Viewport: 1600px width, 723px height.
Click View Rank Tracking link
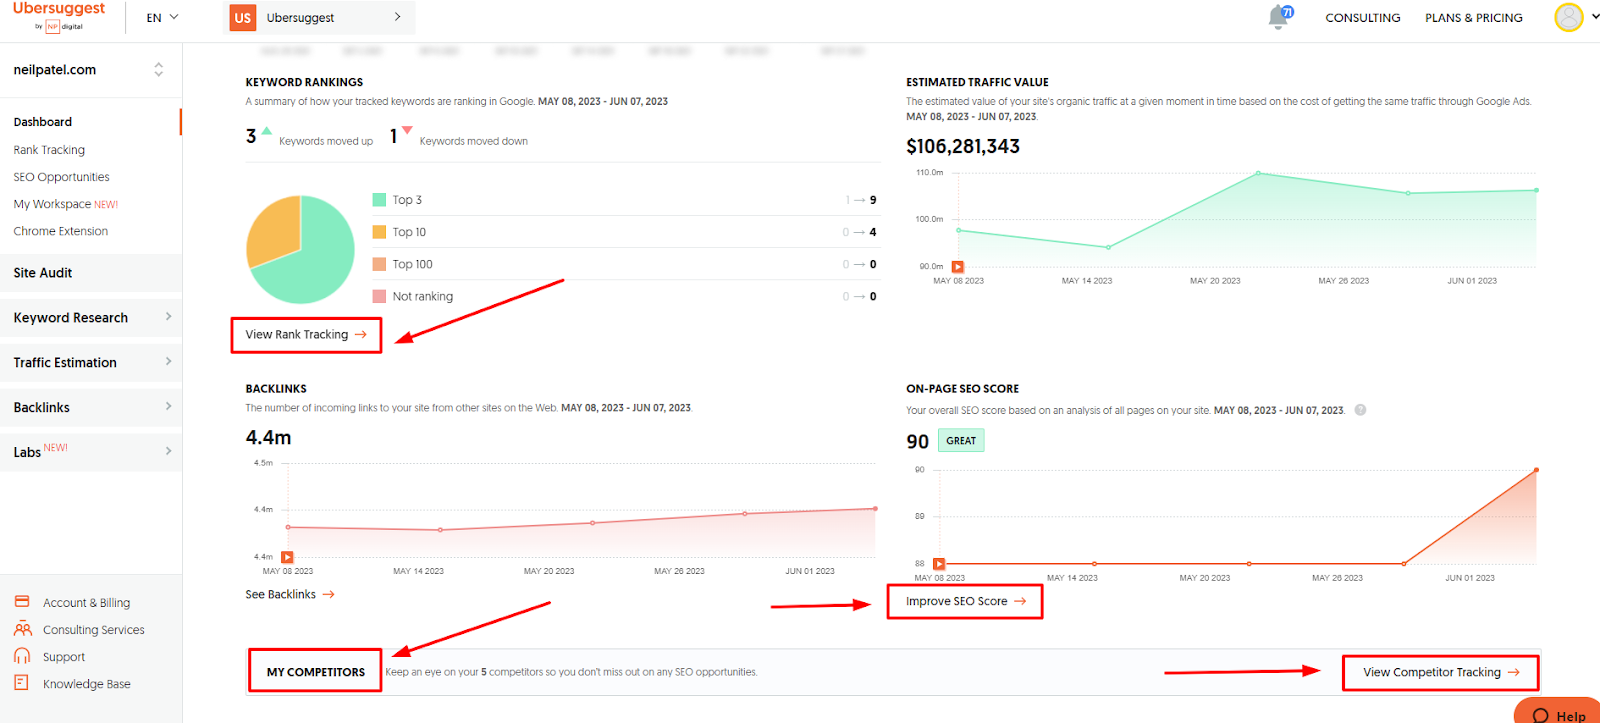(306, 335)
